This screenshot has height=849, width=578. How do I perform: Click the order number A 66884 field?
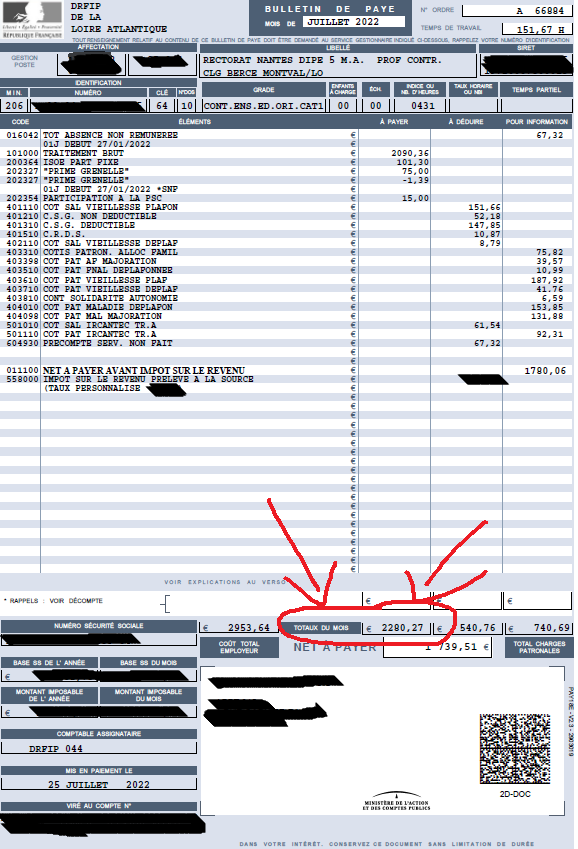click(x=517, y=11)
